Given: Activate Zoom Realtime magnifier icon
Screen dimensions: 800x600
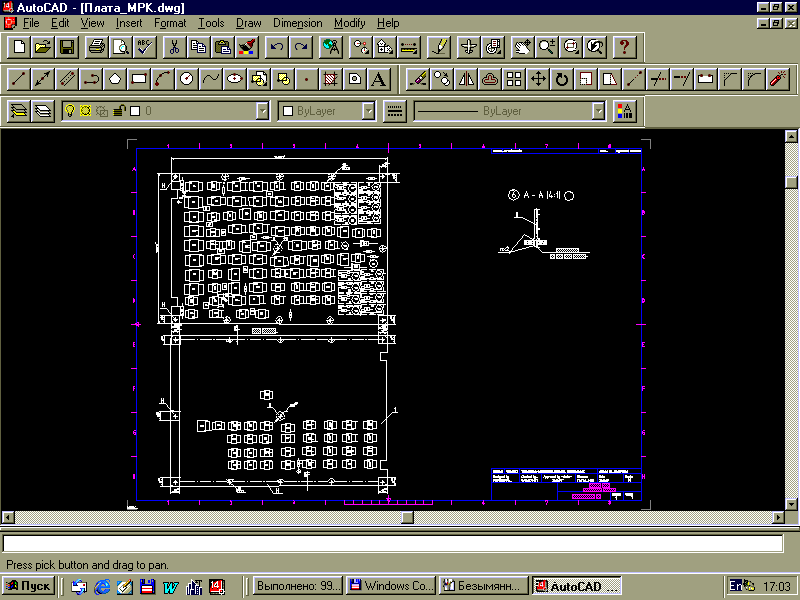Looking at the screenshot, I should pos(547,47).
